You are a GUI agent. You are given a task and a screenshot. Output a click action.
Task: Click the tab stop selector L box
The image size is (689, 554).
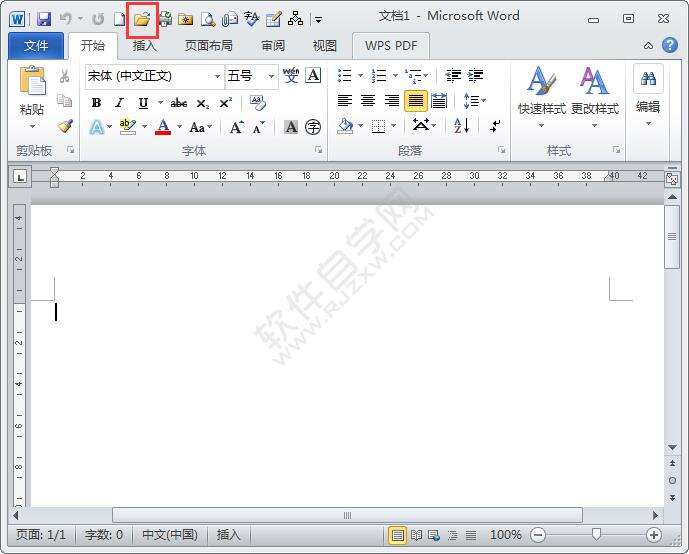(x=20, y=177)
